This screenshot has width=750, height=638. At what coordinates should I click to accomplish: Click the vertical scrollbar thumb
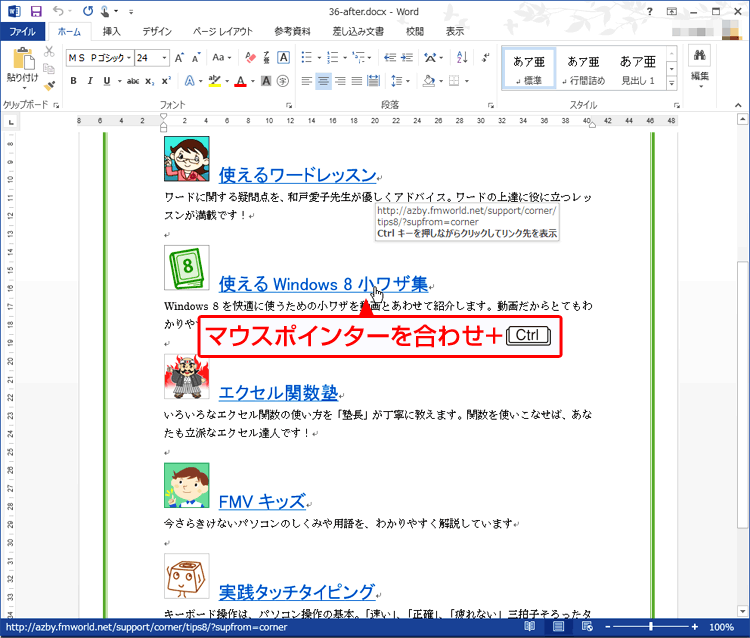click(x=742, y=395)
